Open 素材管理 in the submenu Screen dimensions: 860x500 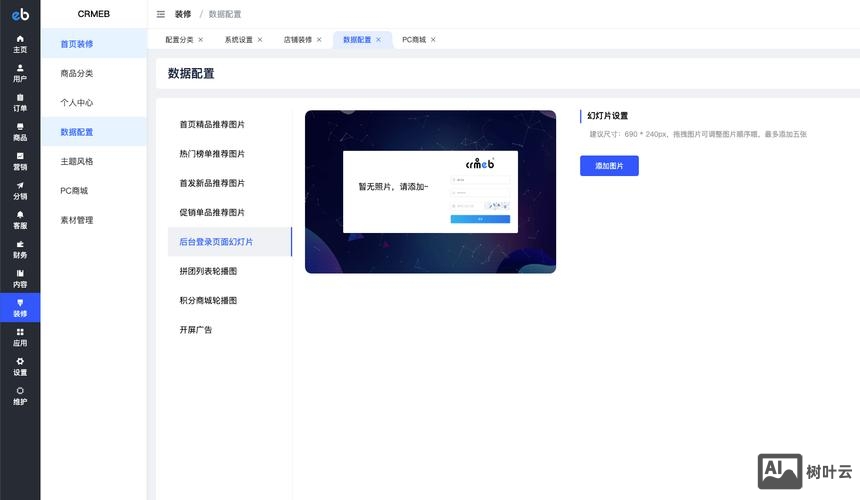point(94,220)
